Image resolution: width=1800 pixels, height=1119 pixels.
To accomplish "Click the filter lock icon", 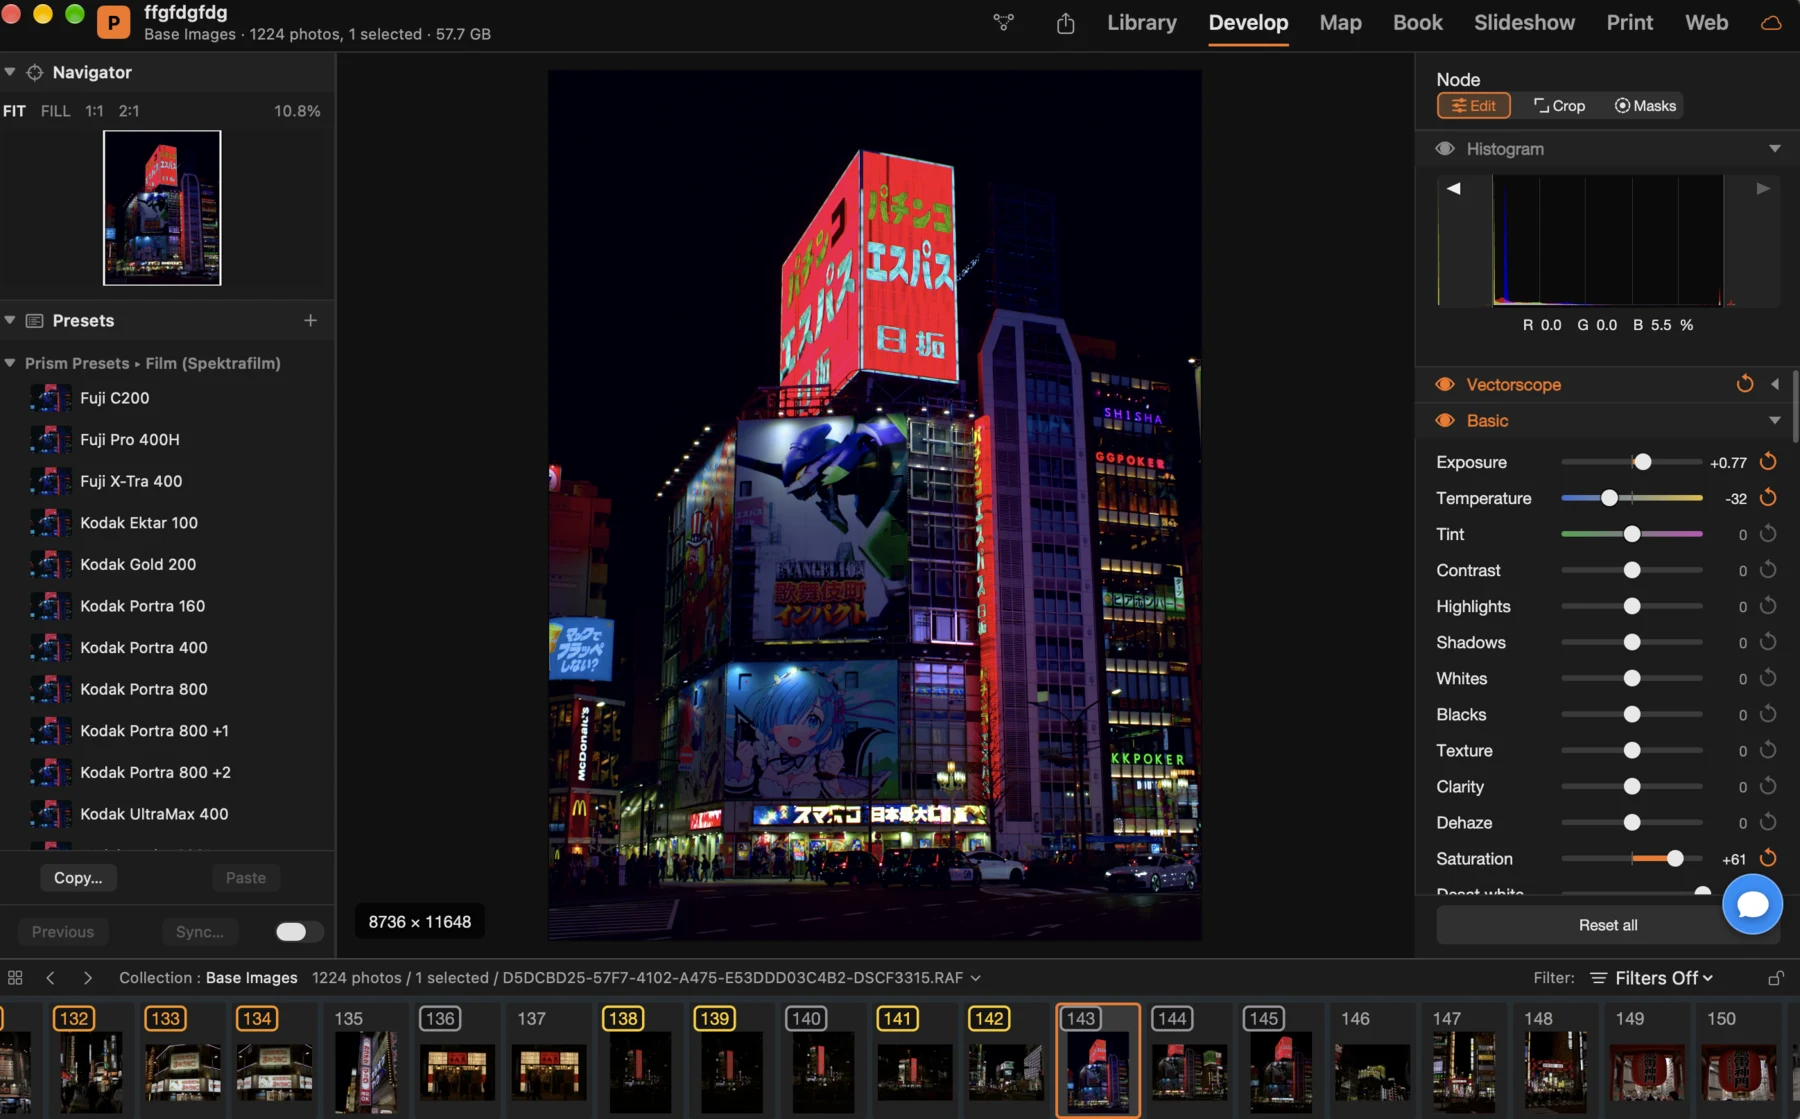I will point(1775,978).
